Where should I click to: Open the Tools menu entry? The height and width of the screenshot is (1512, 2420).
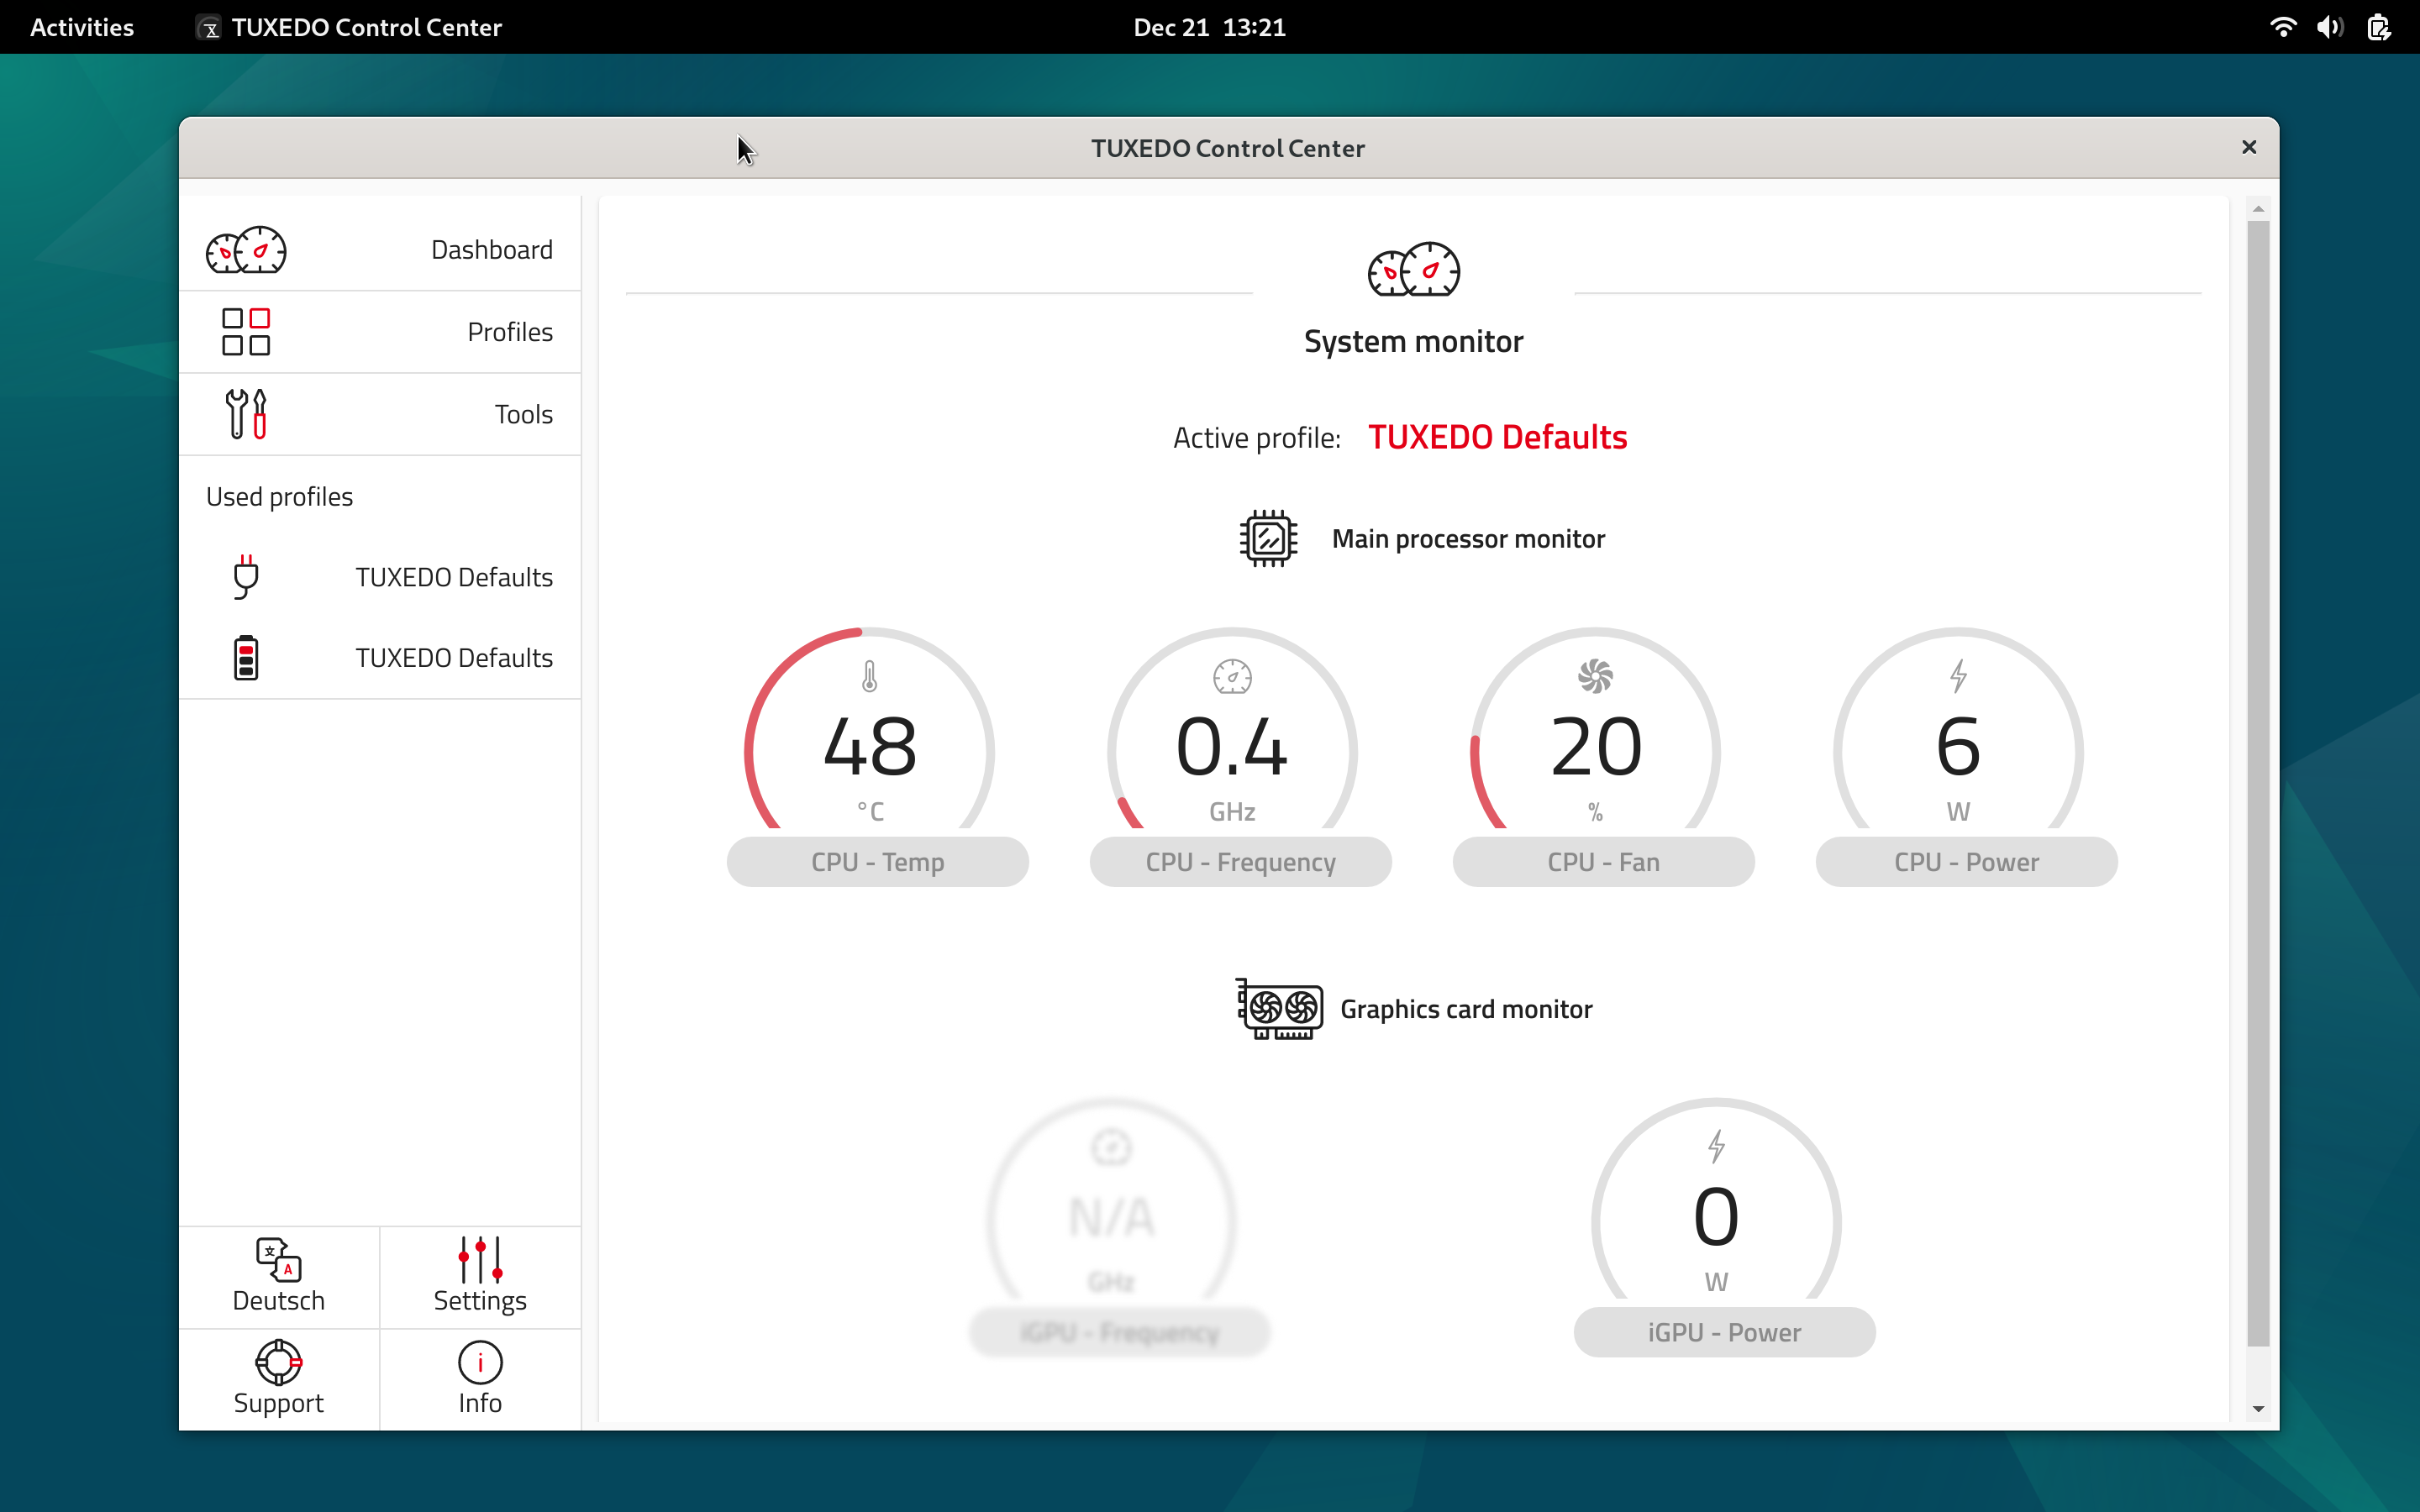pyautogui.click(x=380, y=414)
